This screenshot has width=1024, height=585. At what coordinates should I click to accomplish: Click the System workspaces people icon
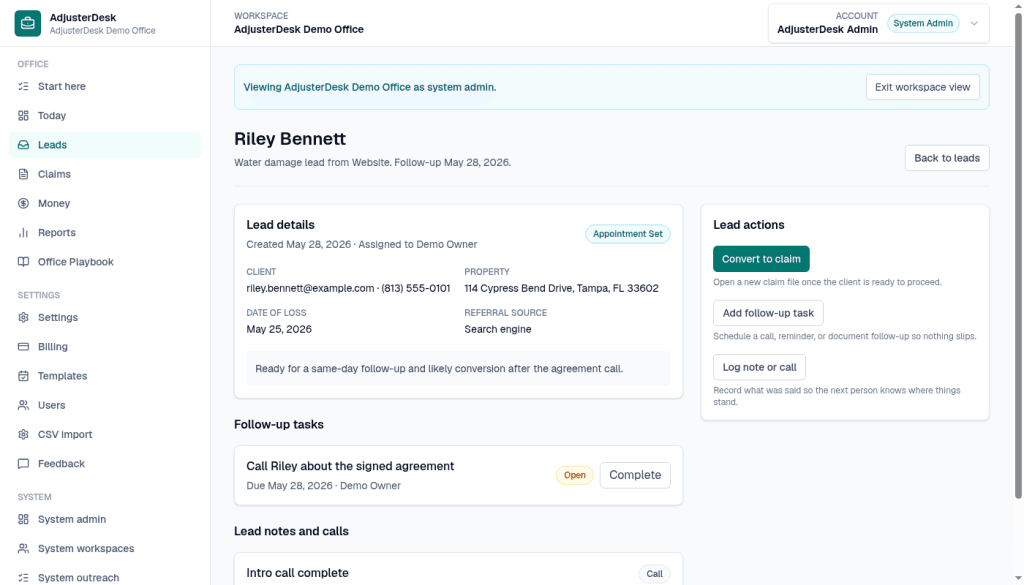tap(24, 548)
